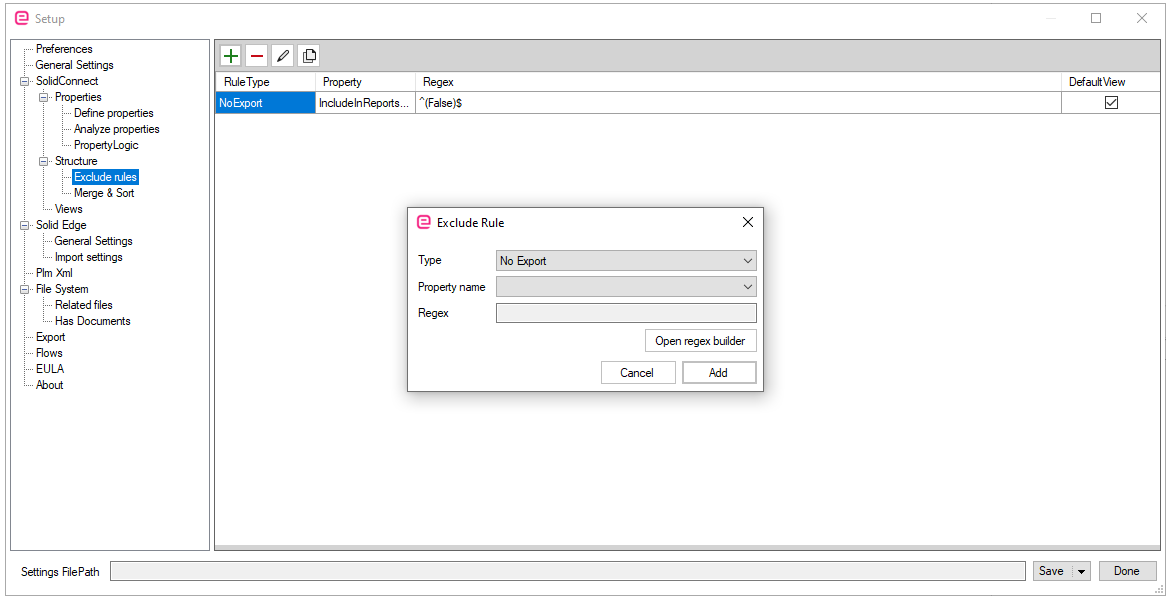Click into the Regex input field
The height and width of the screenshot is (601, 1171).
click(626, 313)
